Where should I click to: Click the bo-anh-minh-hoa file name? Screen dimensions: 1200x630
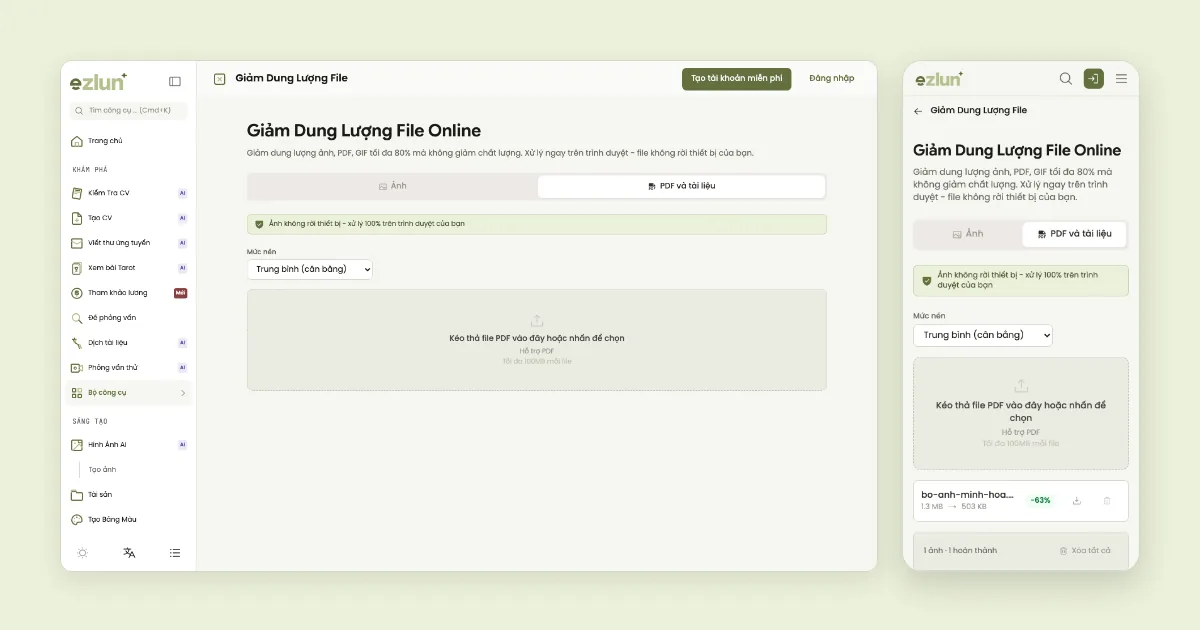967,494
